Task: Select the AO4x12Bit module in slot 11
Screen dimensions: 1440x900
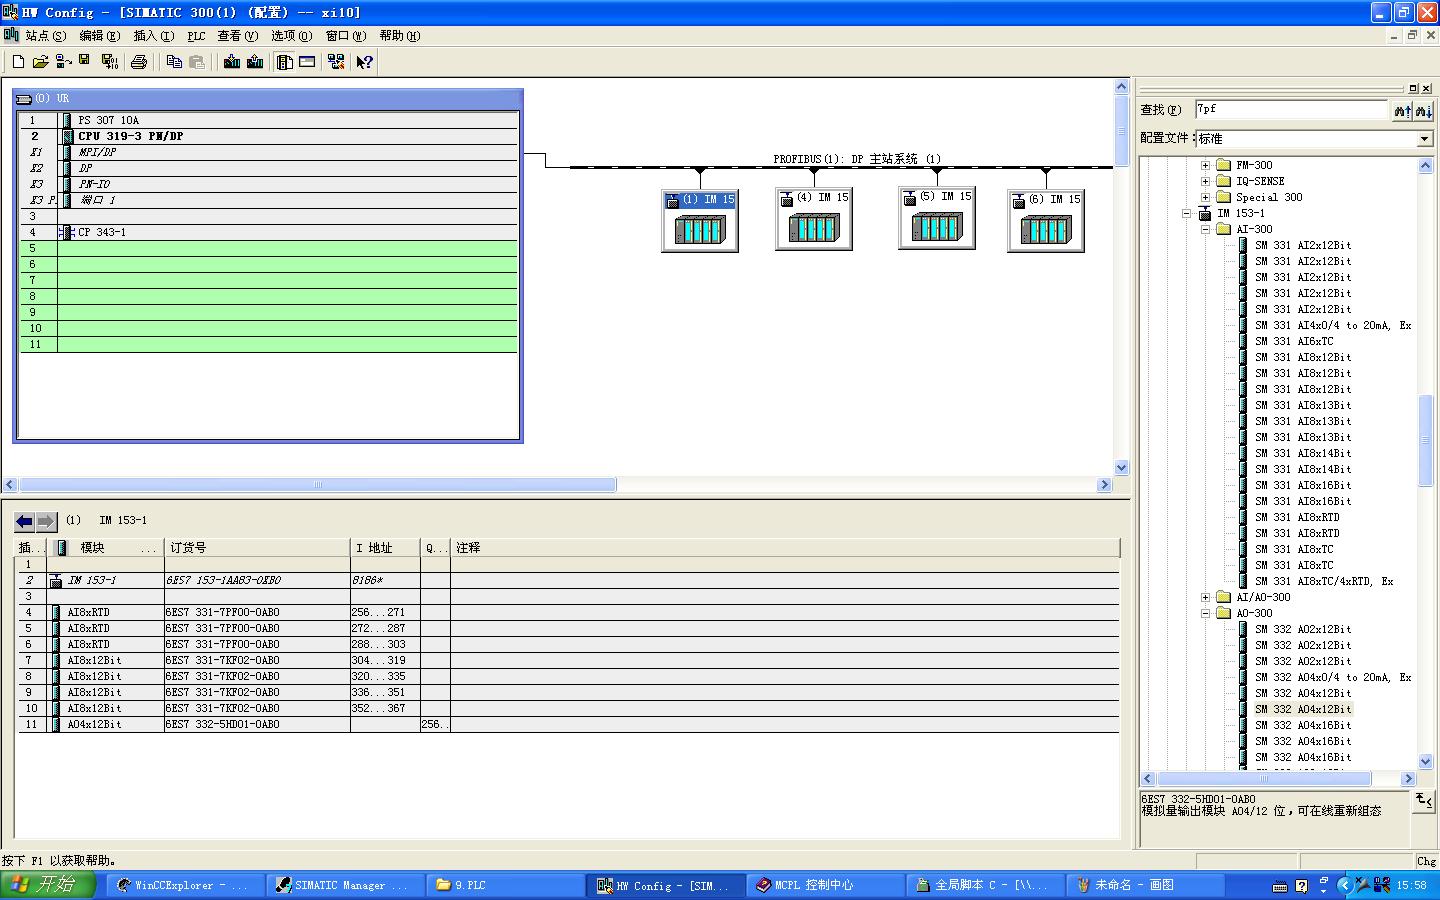Action: pyautogui.click(x=94, y=724)
